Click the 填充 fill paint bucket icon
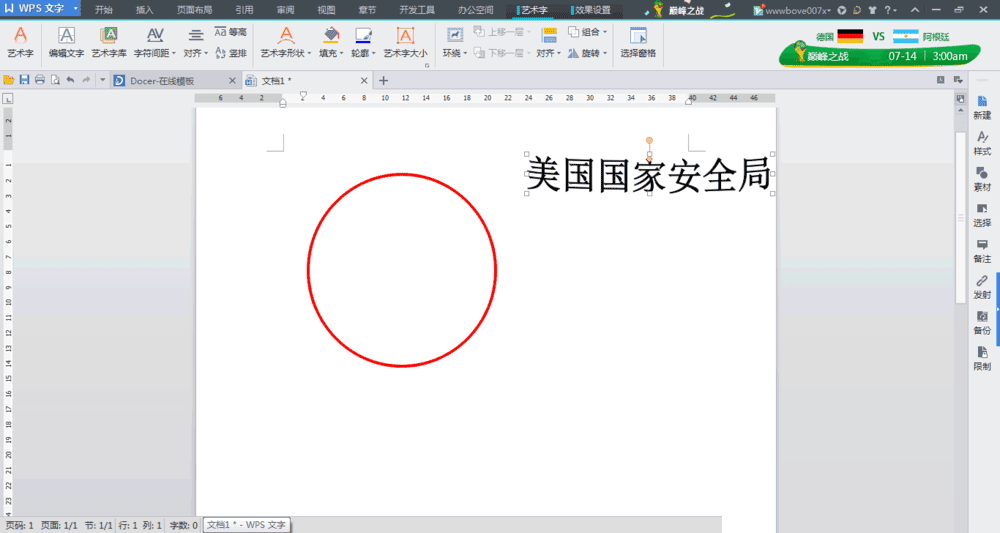The image size is (1000, 533). [x=331, y=35]
